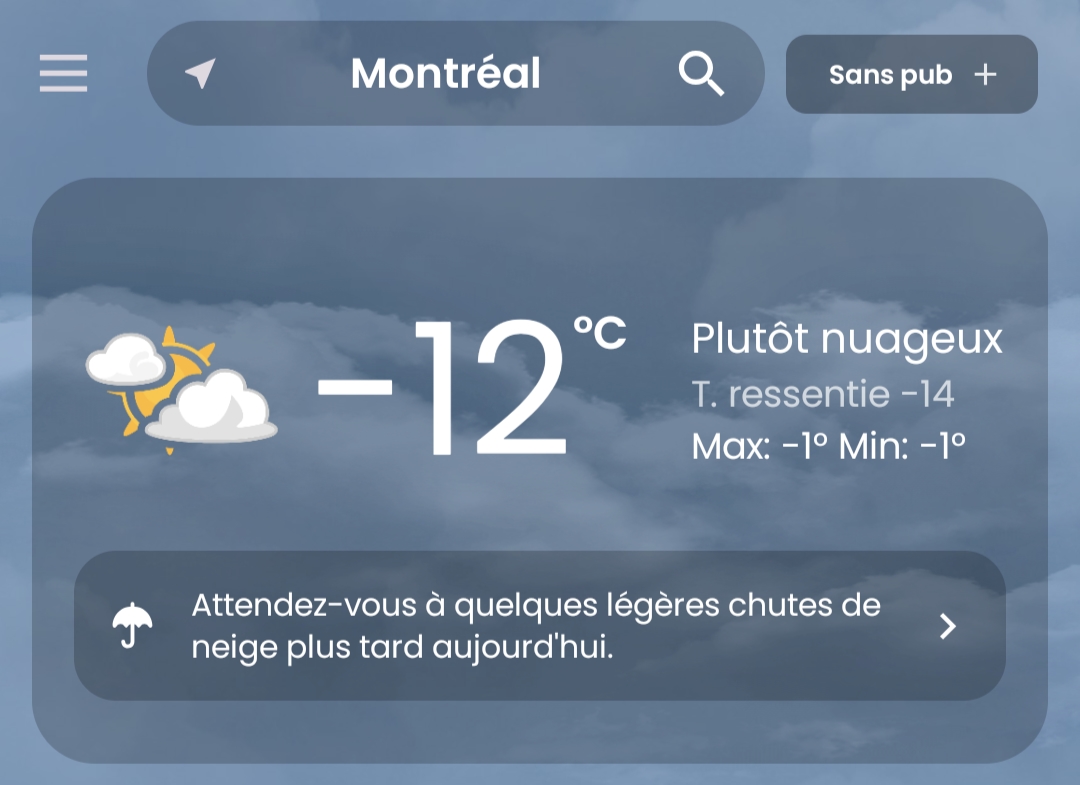Click the magnifying glass search icon
The width and height of the screenshot is (1080, 785).
click(701, 74)
